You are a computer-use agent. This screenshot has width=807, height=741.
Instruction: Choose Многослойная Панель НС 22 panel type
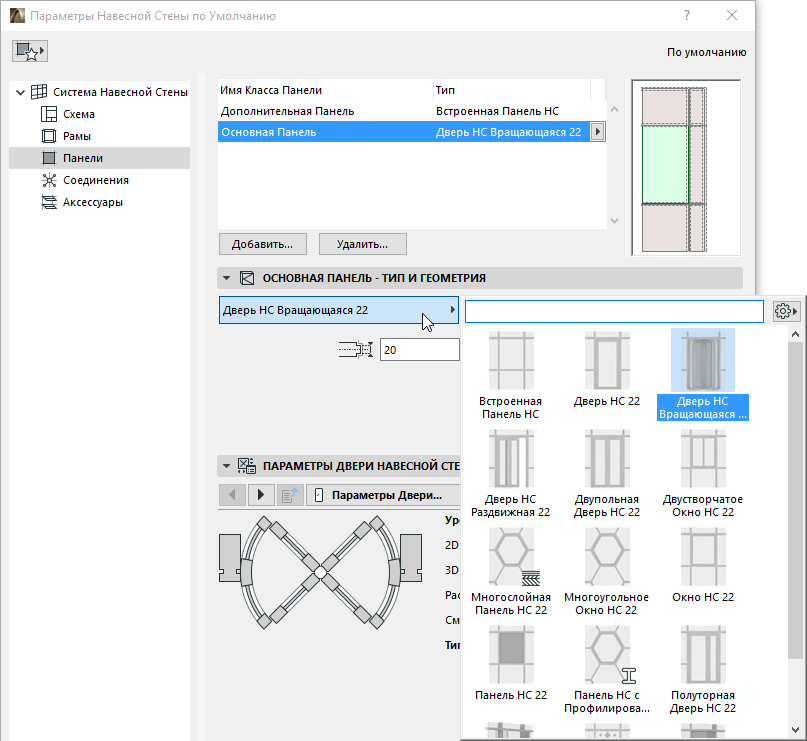coord(511,571)
